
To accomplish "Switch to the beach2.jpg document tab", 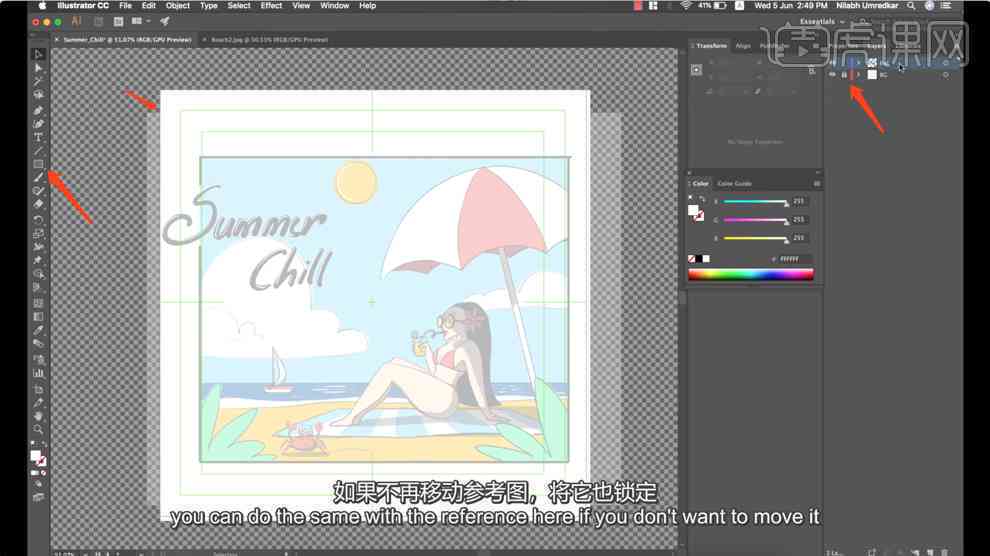I will [x=270, y=40].
